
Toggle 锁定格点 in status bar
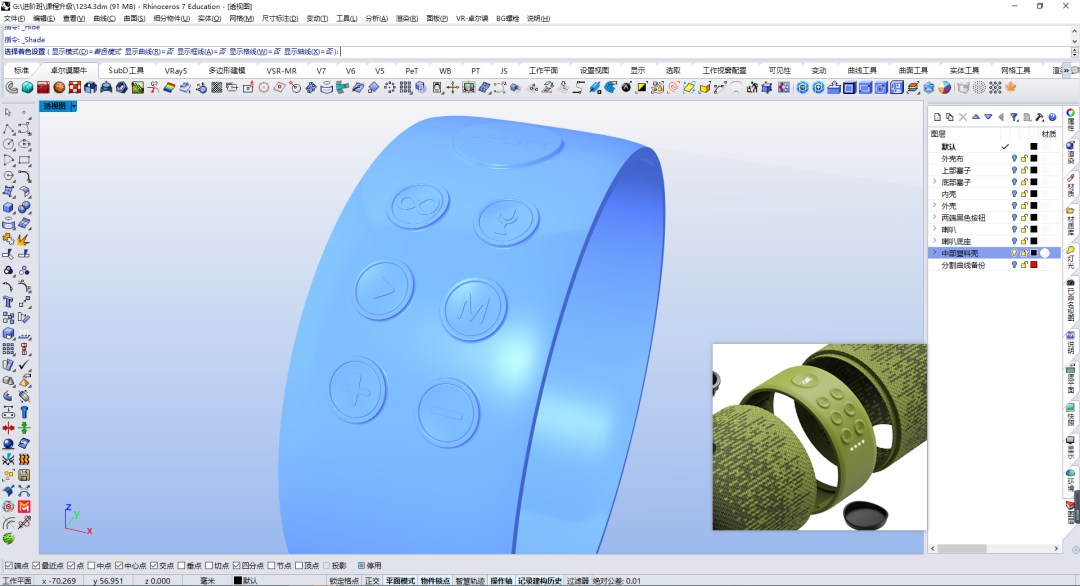point(344,580)
